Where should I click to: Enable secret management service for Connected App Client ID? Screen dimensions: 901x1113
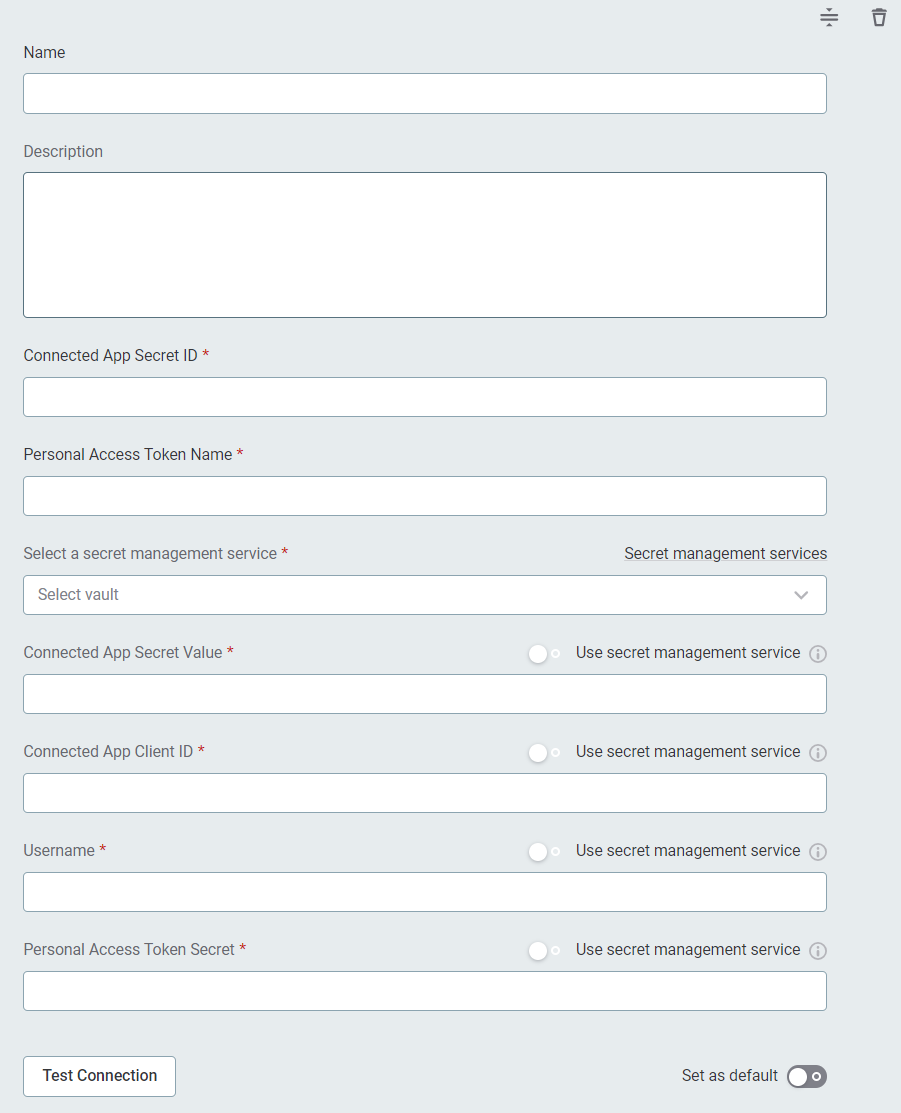(544, 752)
